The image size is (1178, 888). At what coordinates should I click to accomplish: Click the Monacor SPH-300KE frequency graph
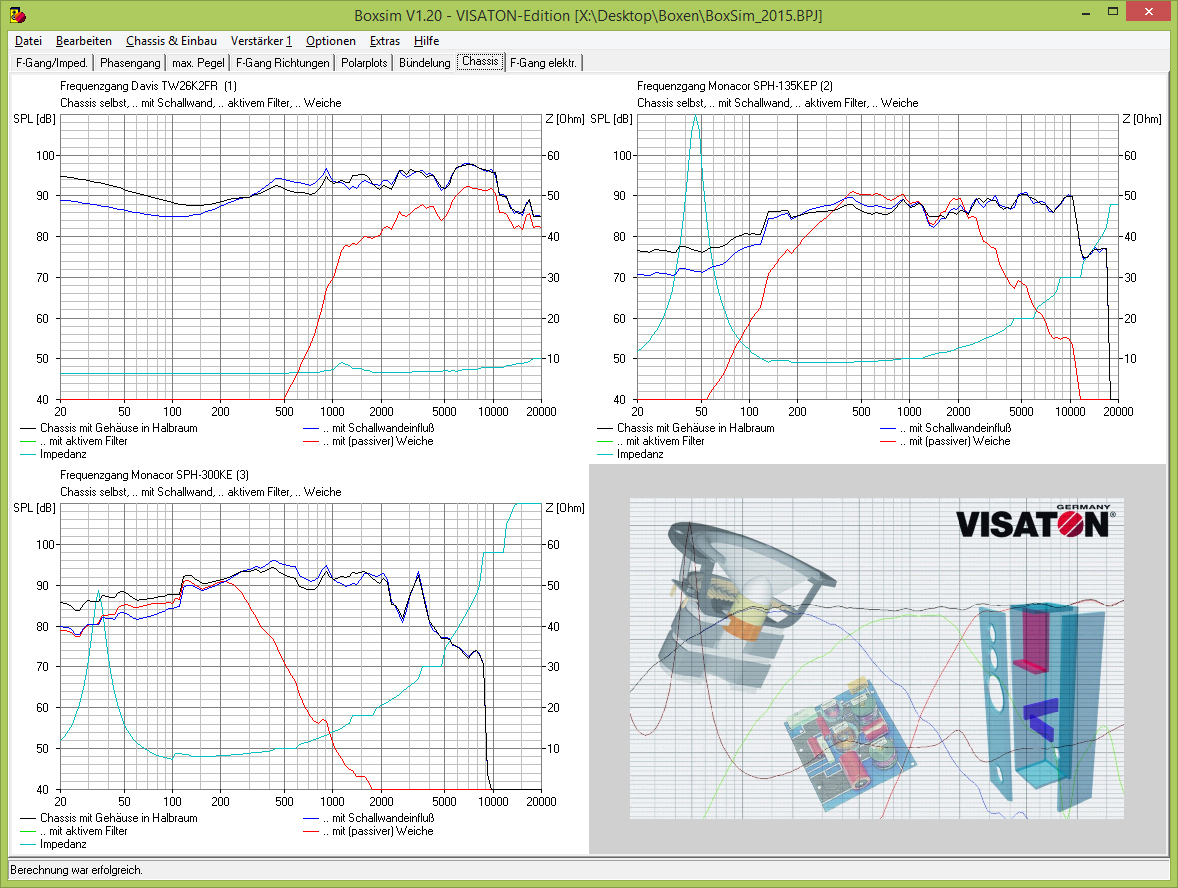[301, 646]
